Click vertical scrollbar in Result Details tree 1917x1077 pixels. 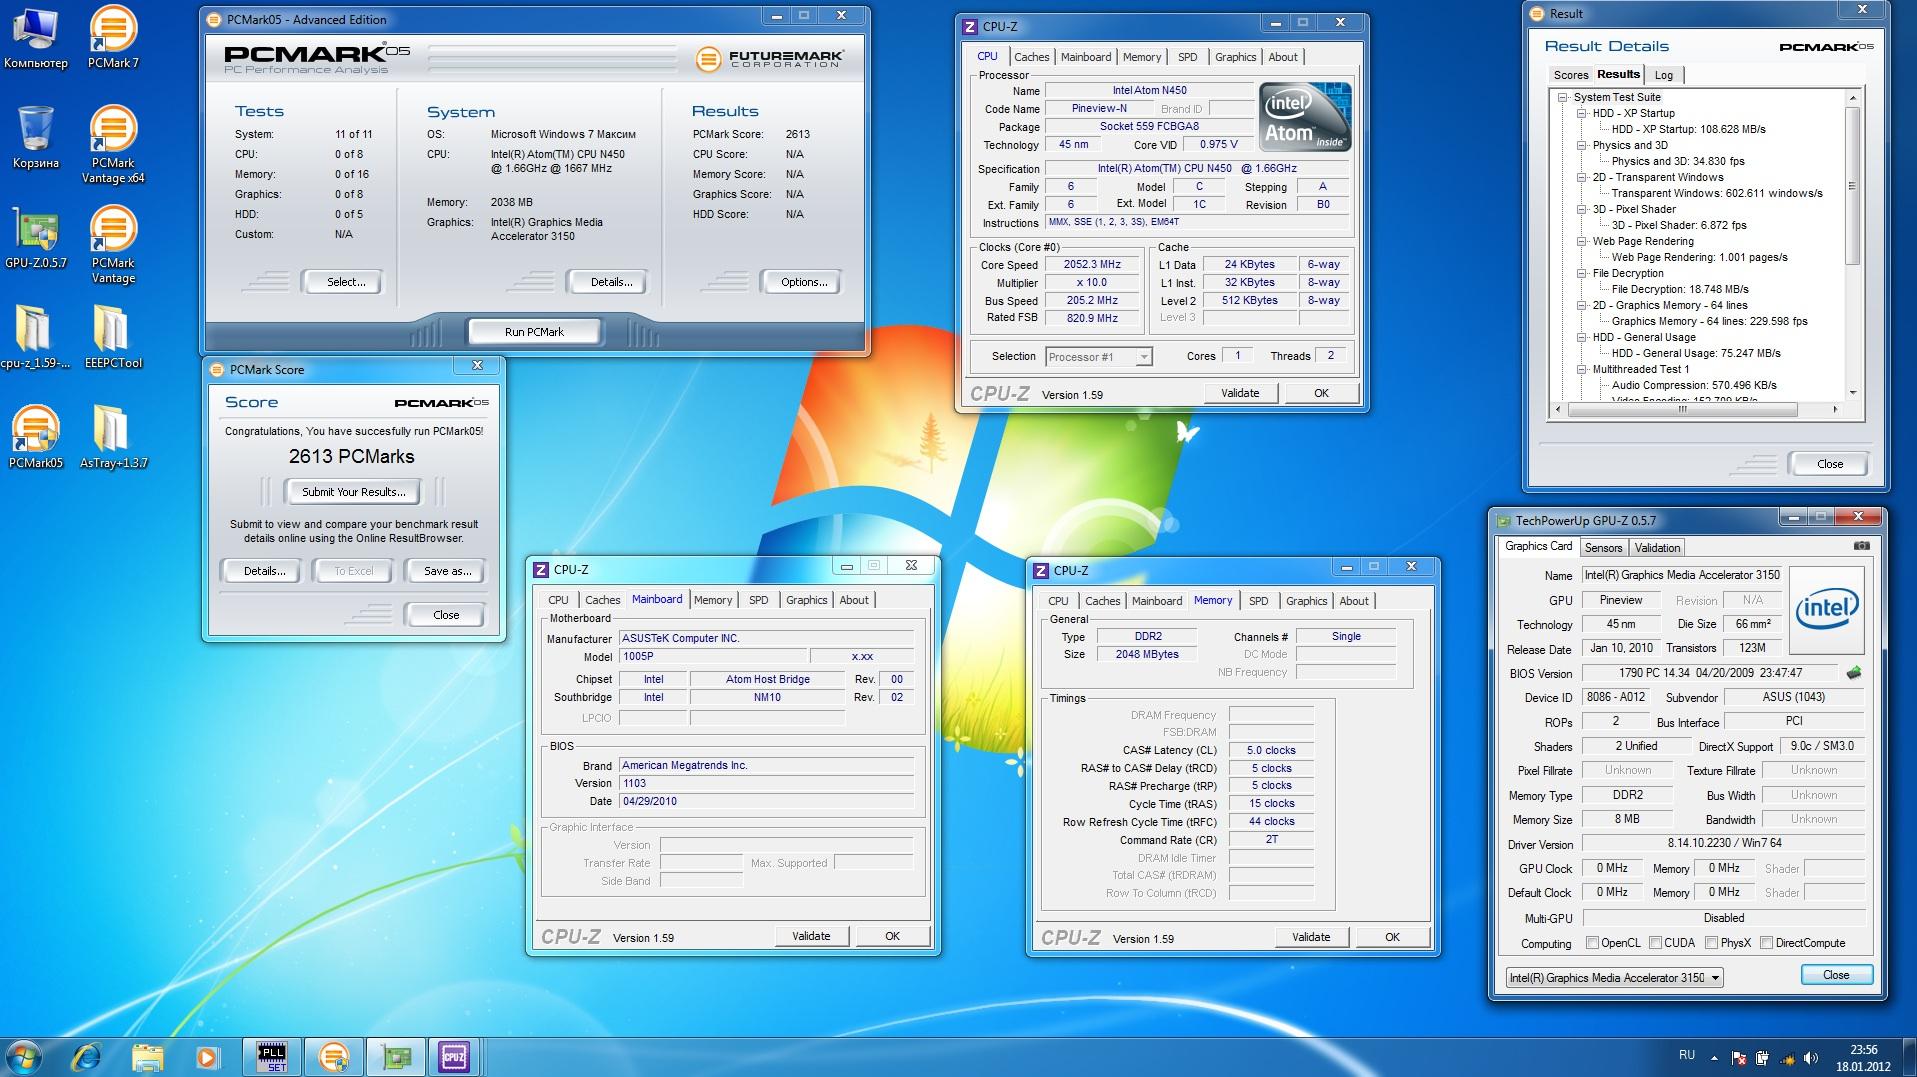tap(1852, 185)
